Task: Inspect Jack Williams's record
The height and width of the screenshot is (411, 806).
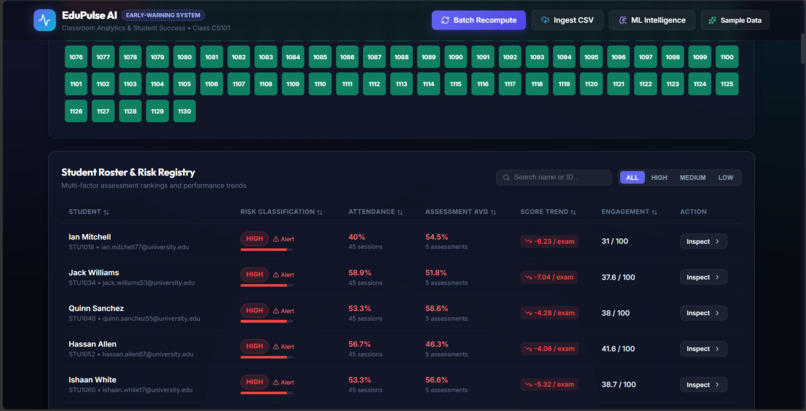Action: click(703, 277)
